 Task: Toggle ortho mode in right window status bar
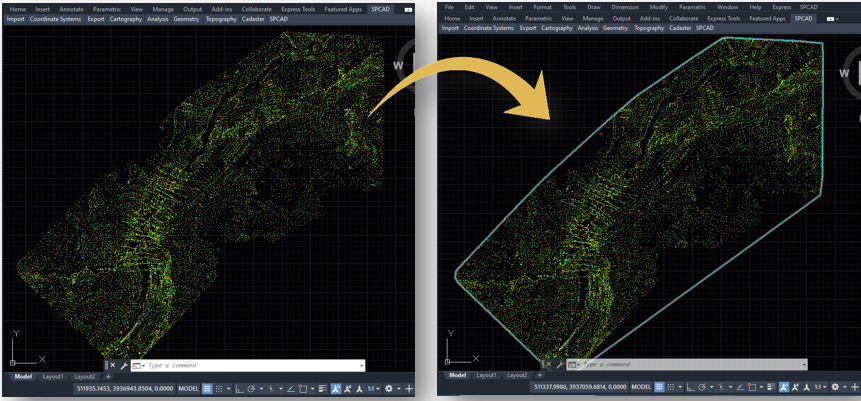[x=690, y=387]
